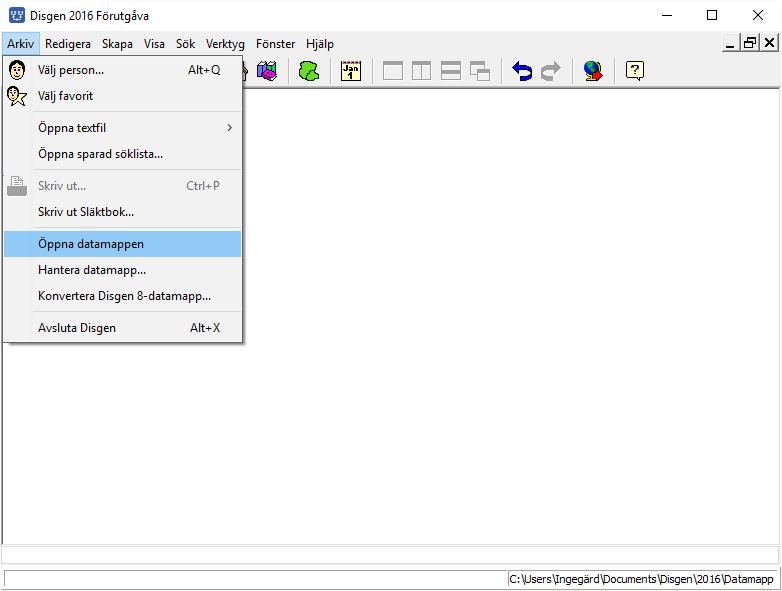Image resolution: width=782 pixels, height=591 pixels.
Task: Click the face icon beside Välj person
Action: pos(17,70)
